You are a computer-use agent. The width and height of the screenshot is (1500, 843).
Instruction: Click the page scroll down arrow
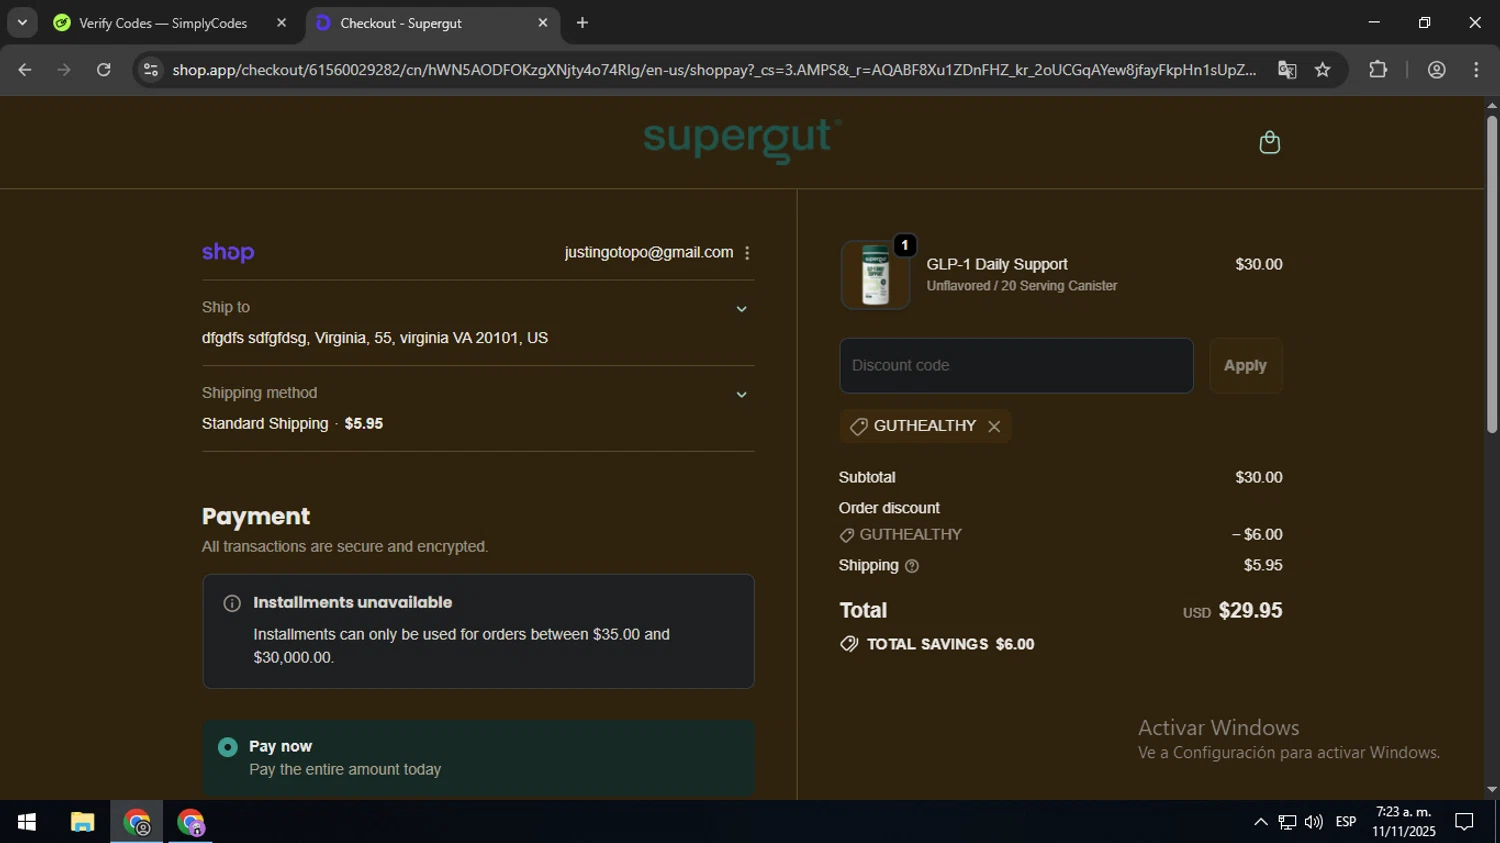[x=1492, y=790]
